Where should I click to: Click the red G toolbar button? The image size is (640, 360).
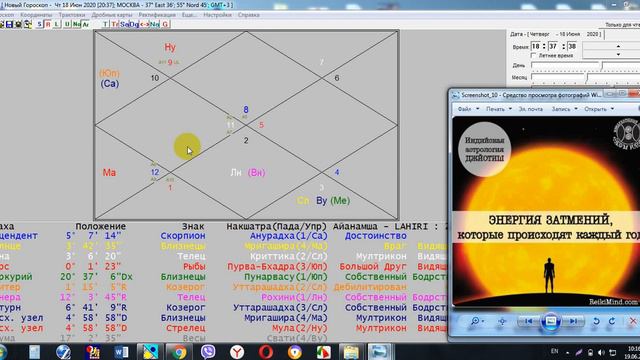point(165,24)
